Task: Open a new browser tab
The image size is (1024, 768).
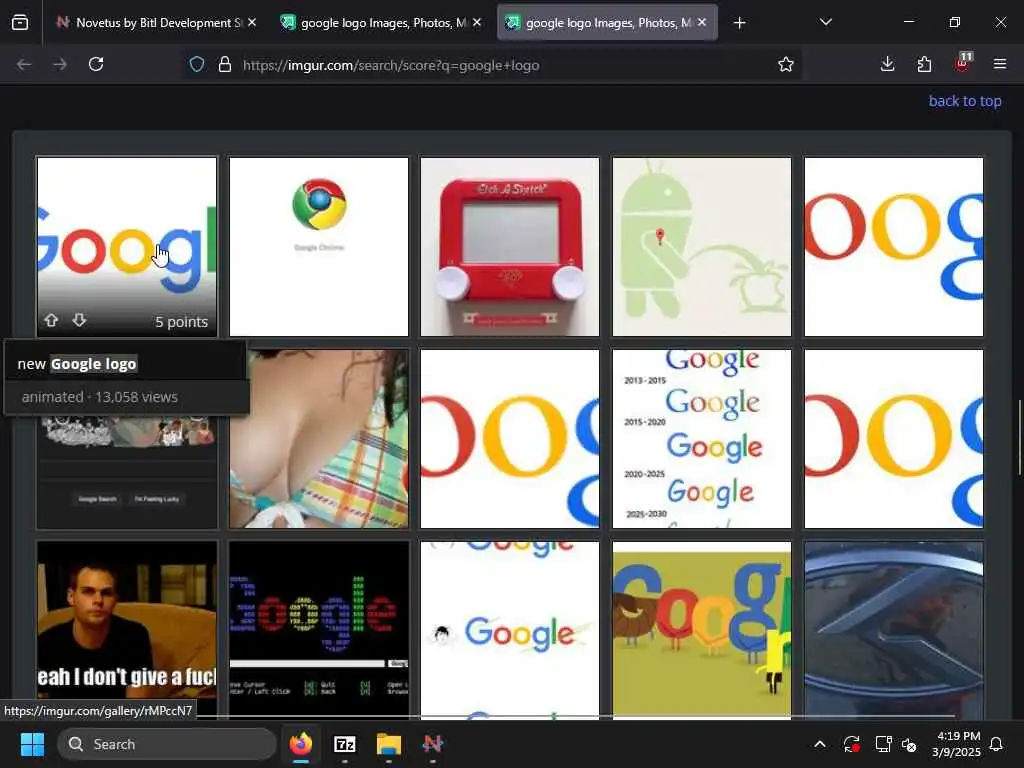Action: (739, 23)
